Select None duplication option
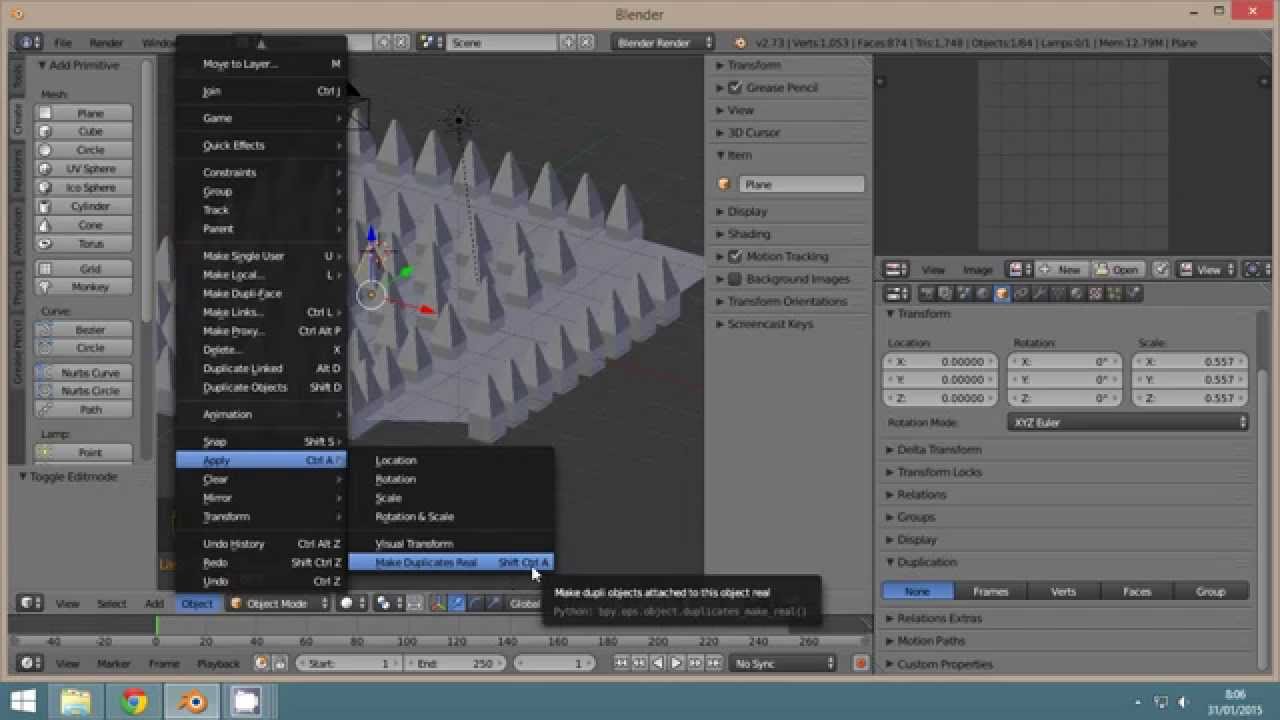The width and height of the screenshot is (1280, 720). point(917,591)
